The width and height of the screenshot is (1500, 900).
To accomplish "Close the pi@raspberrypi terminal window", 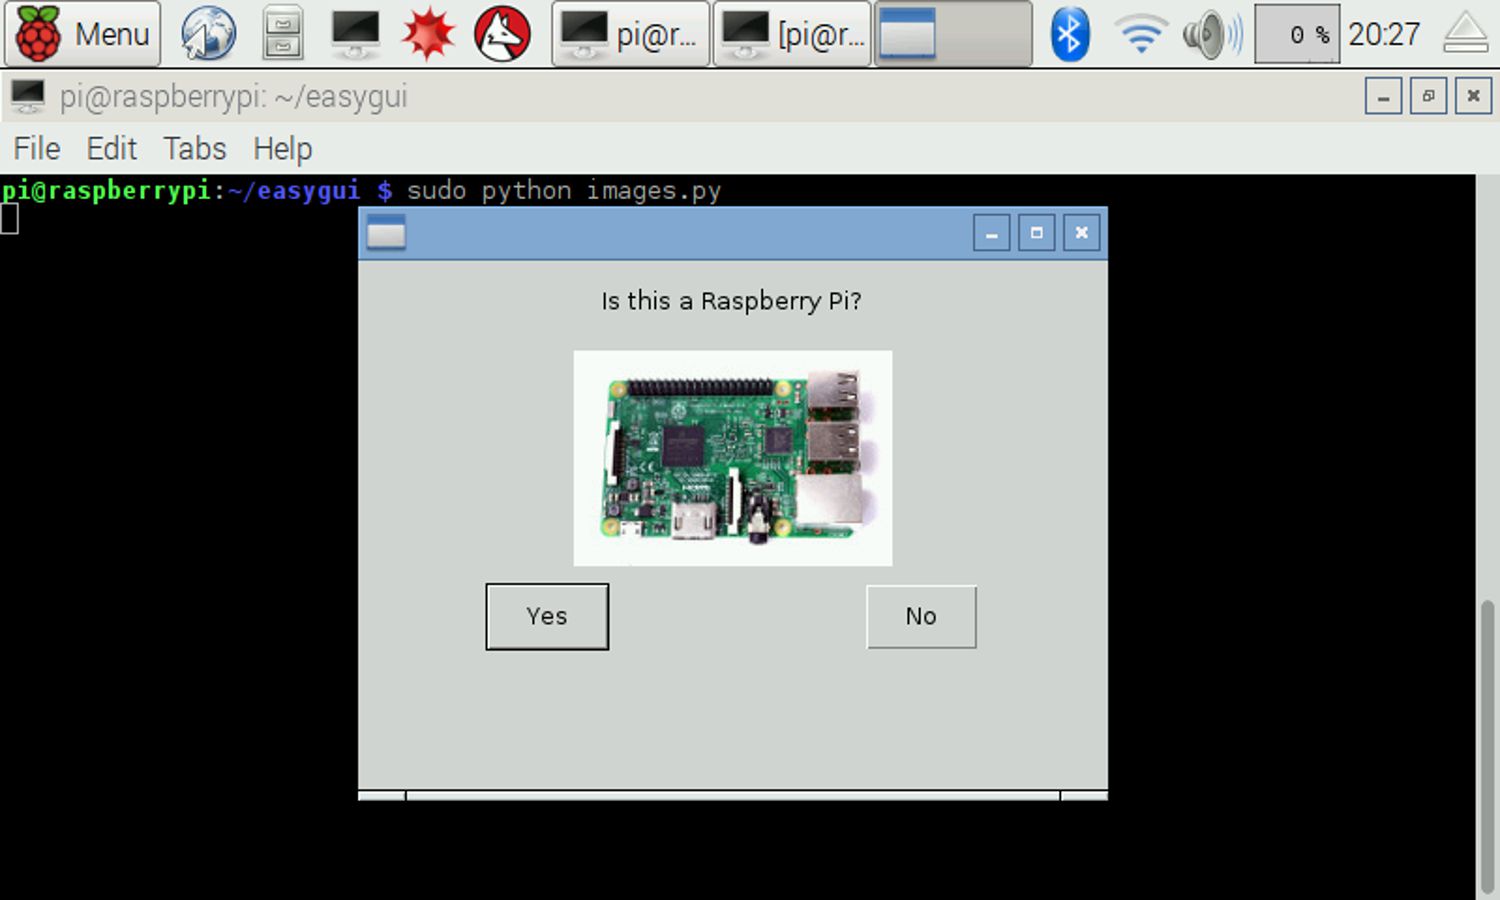I will [x=1473, y=97].
